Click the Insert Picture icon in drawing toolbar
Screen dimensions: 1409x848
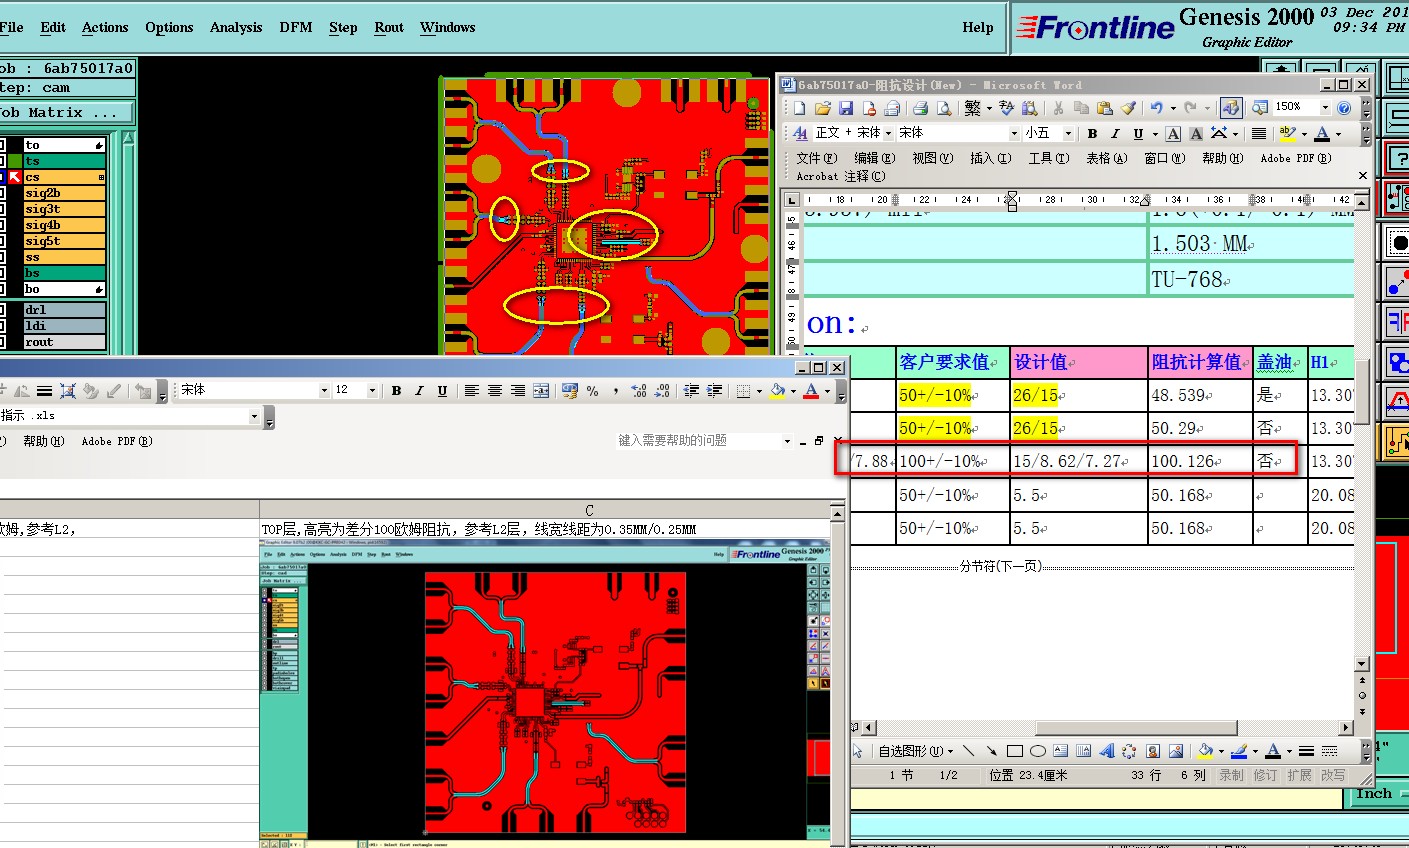[x=1175, y=751]
